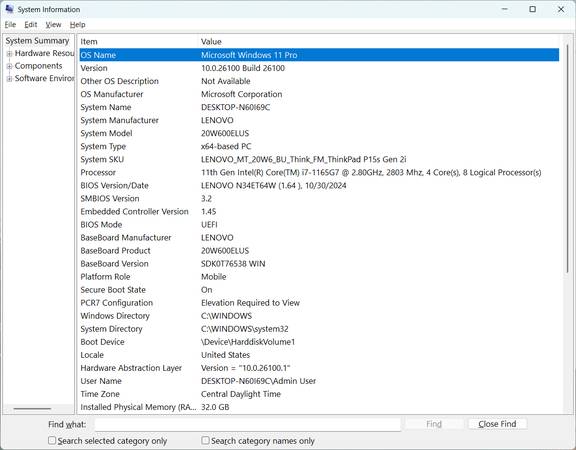
Task: Enable Search category names only checkbox
Action: pyautogui.click(x=205, y=440)
